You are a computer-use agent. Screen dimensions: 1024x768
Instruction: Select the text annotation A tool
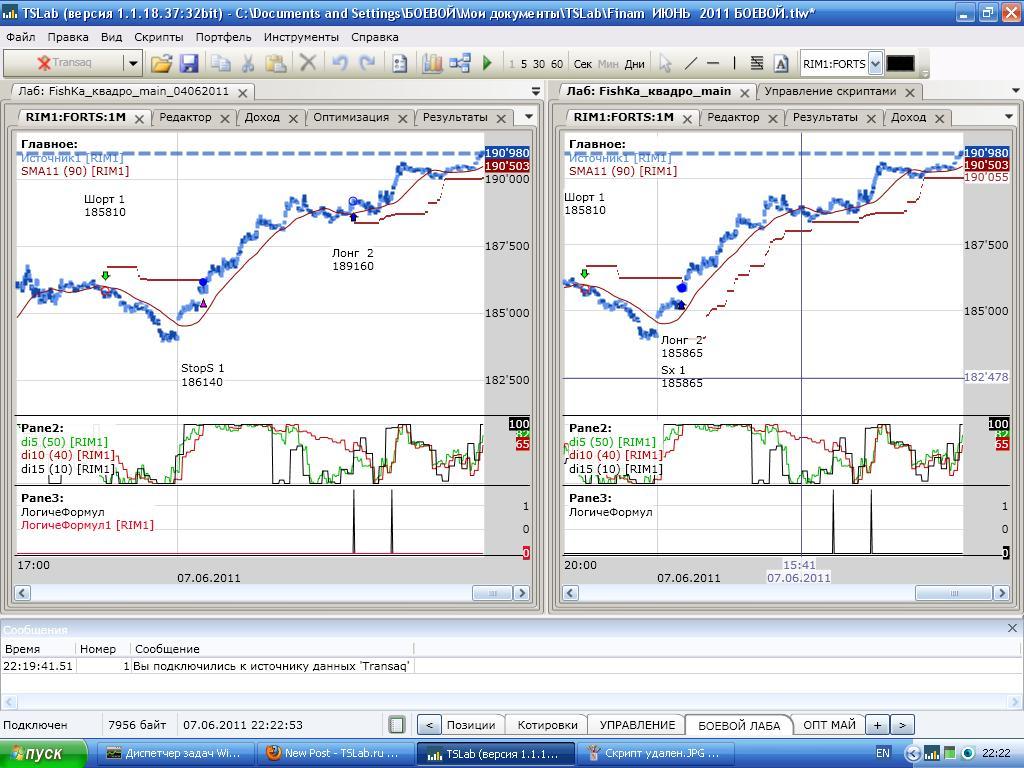click(x=781, y=63)
